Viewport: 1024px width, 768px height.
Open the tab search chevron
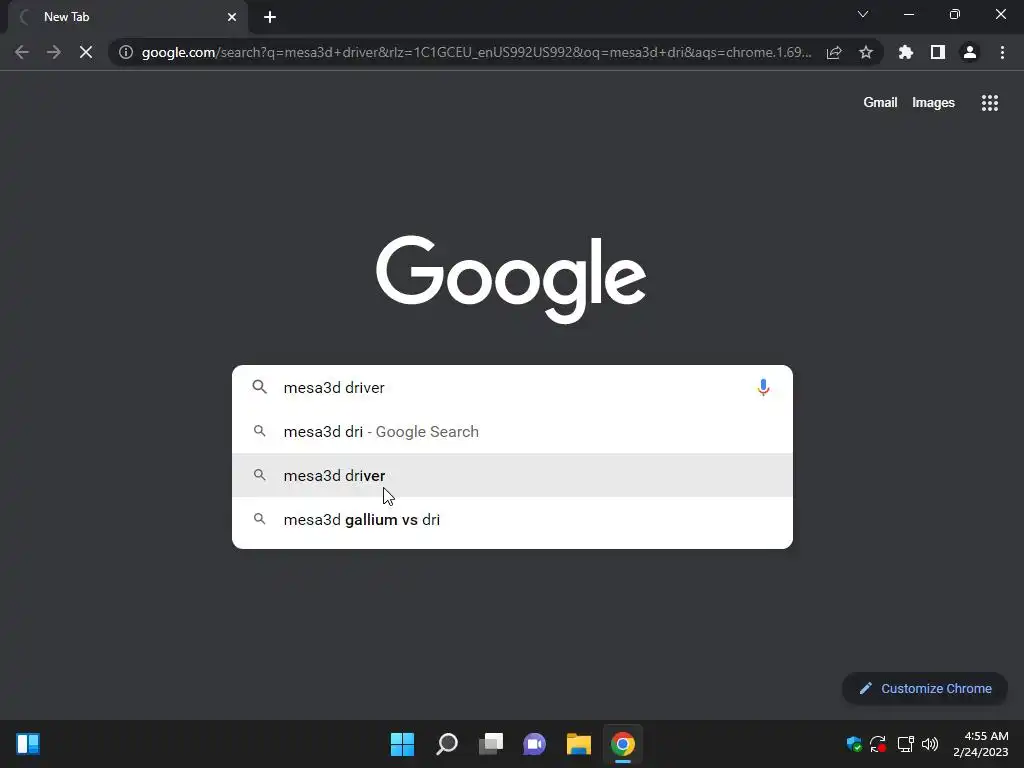click(863, 14)
